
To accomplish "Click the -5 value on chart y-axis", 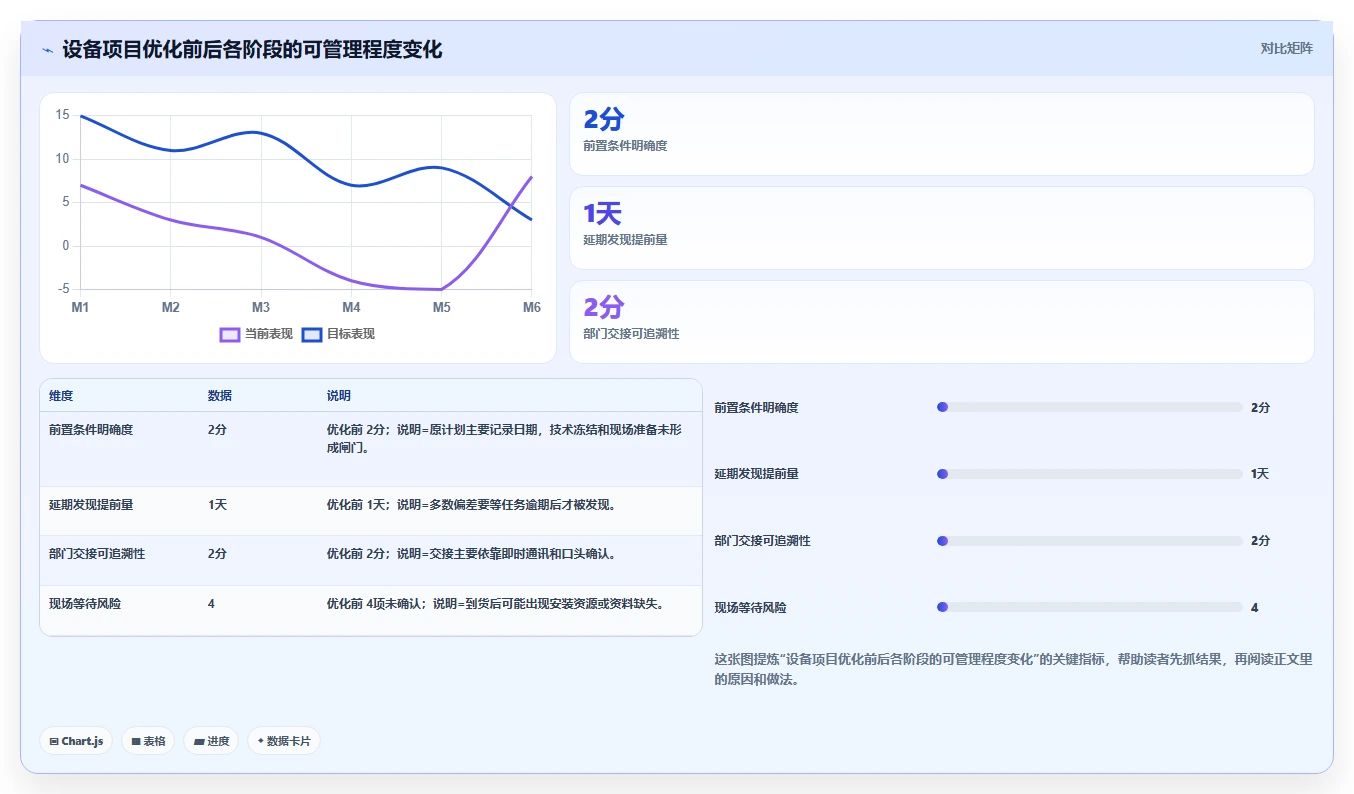I will tap(62, 289).
